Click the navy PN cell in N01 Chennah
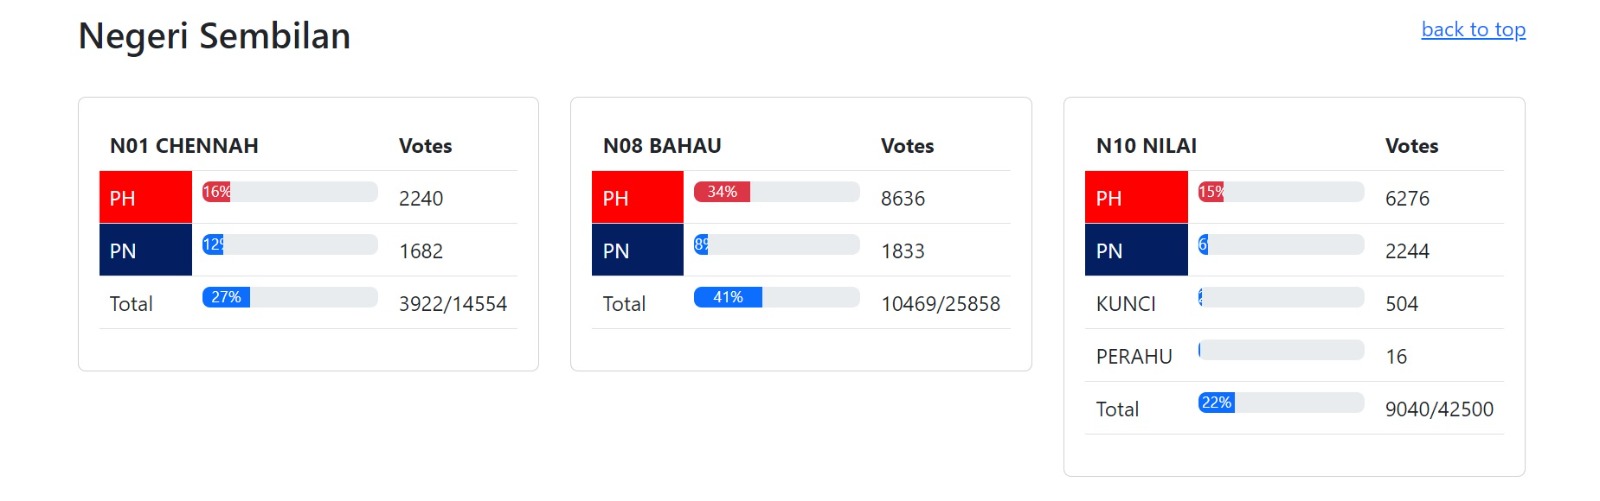Screen dimensions: 1600x501 click(x=146, y=250)
